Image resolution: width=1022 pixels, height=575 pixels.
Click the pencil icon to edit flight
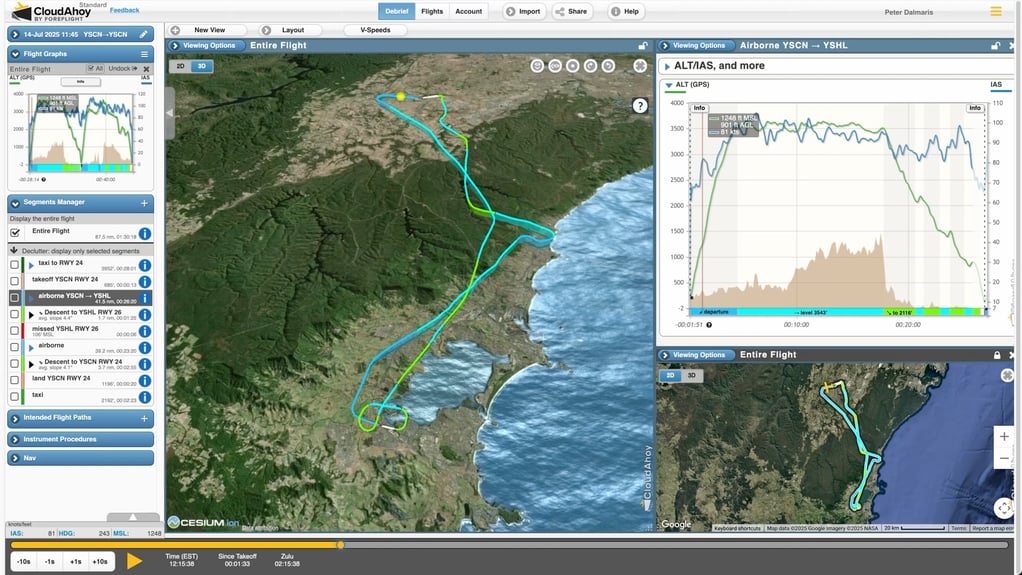144,34
